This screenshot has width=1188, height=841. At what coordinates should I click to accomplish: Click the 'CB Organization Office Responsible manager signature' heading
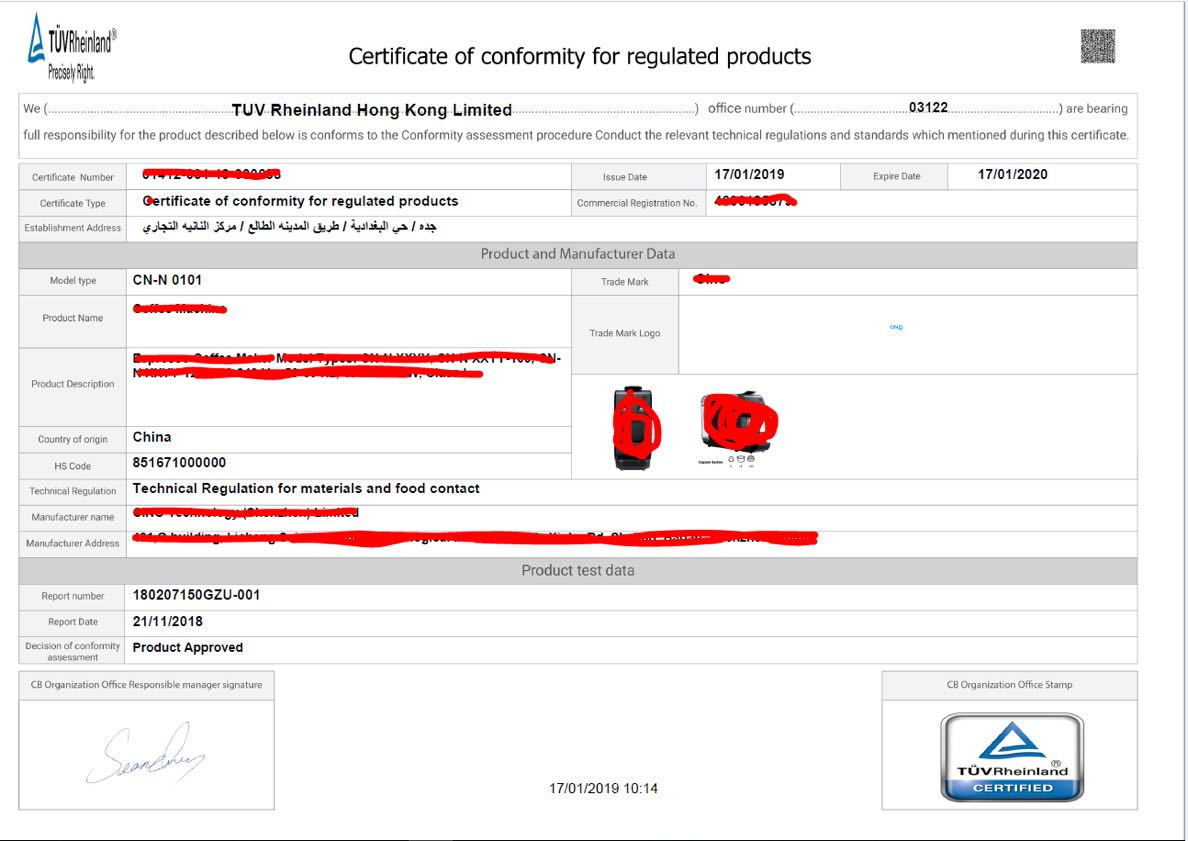146,685
